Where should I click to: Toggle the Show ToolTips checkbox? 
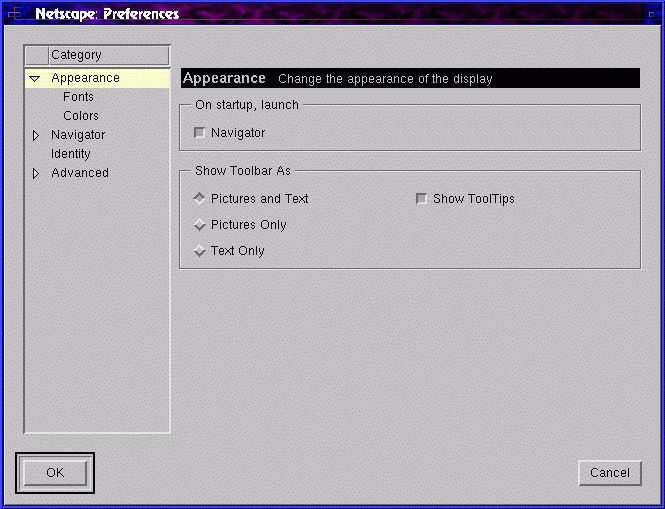(422, 199)
